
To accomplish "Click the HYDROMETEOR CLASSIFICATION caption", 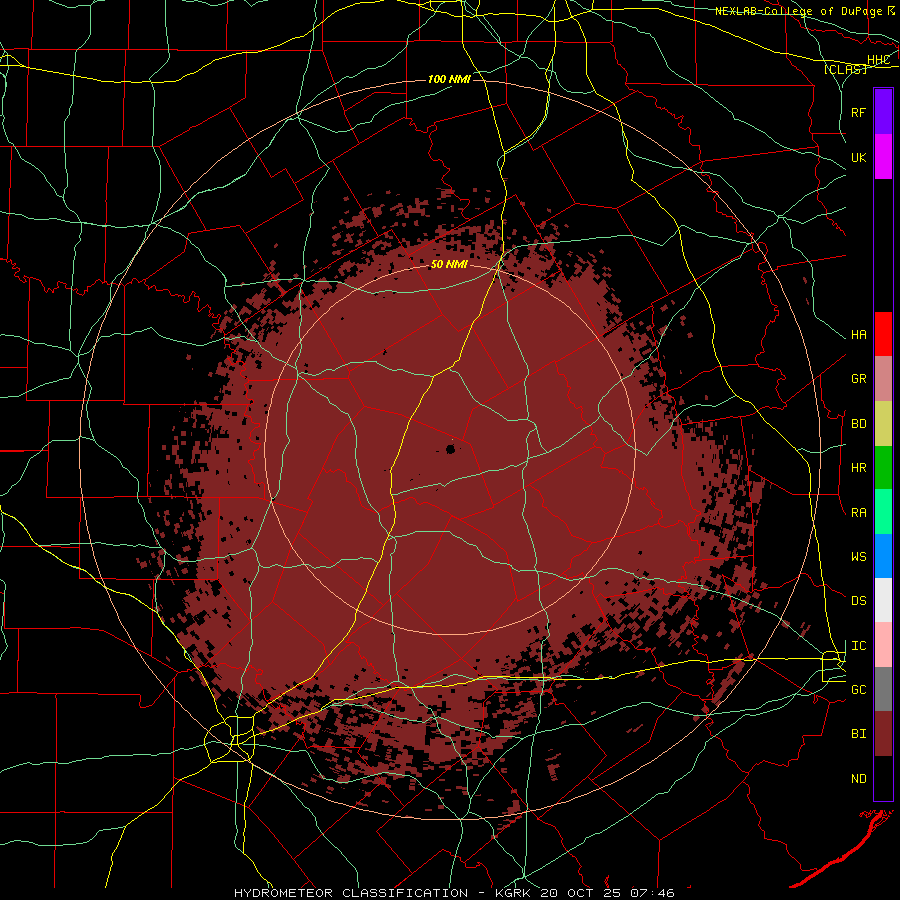I will point(351,893).
